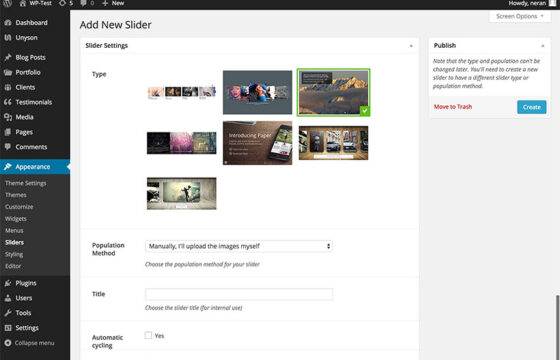Open Portfolio via its sidebar icon

coord(8,72)
